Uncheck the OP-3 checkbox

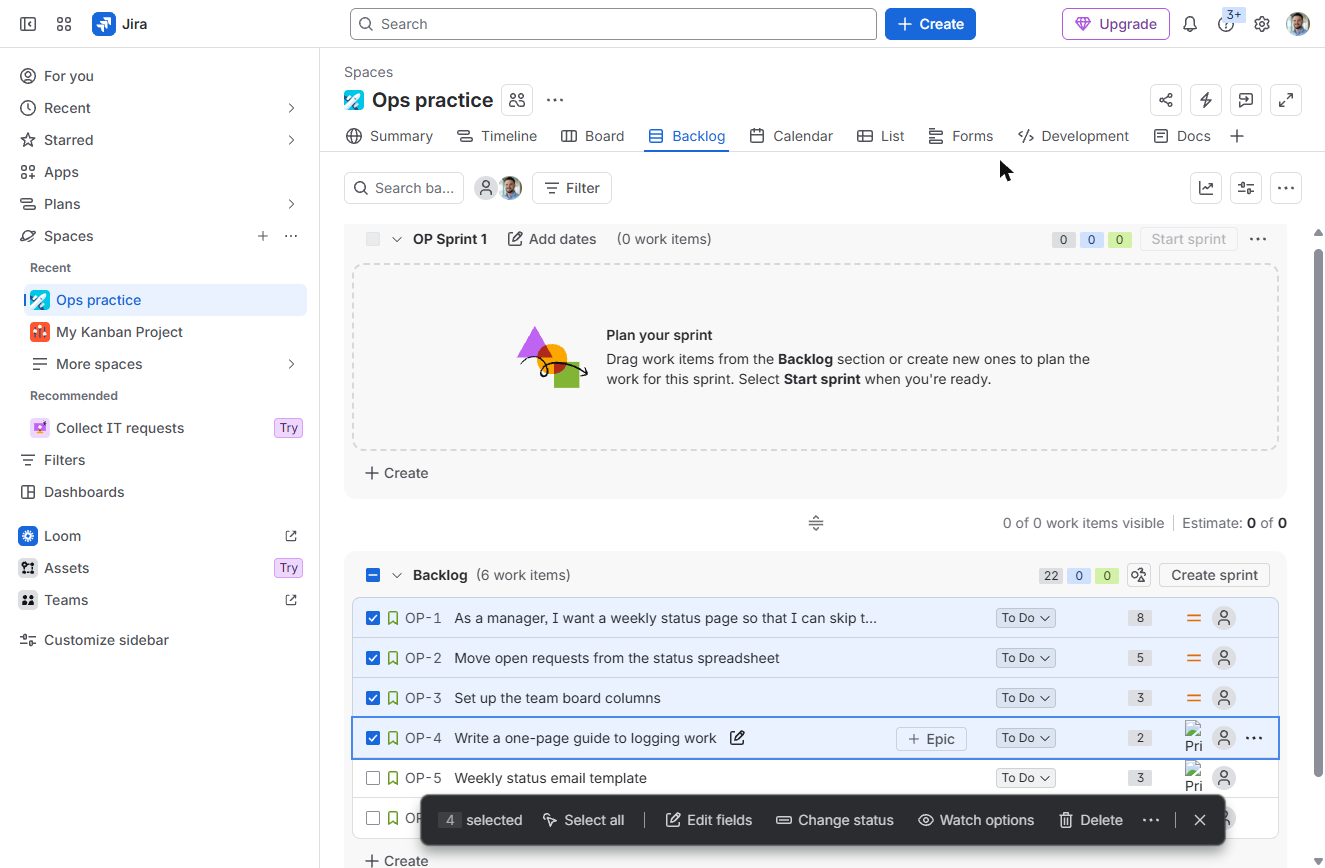pyautogui.click(x=373, y=698)
